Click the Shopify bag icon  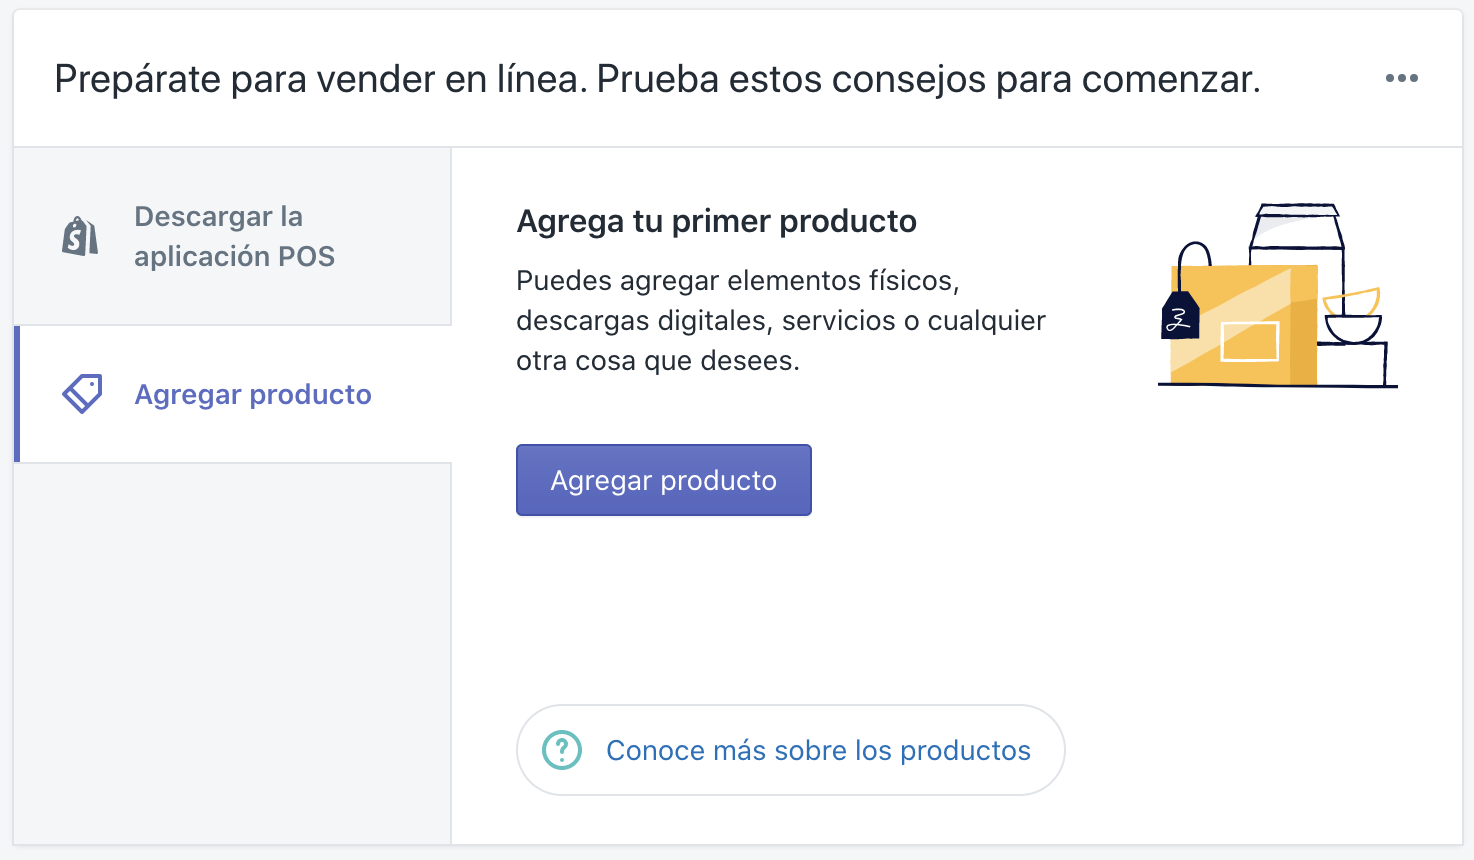(x=80, y=237)
